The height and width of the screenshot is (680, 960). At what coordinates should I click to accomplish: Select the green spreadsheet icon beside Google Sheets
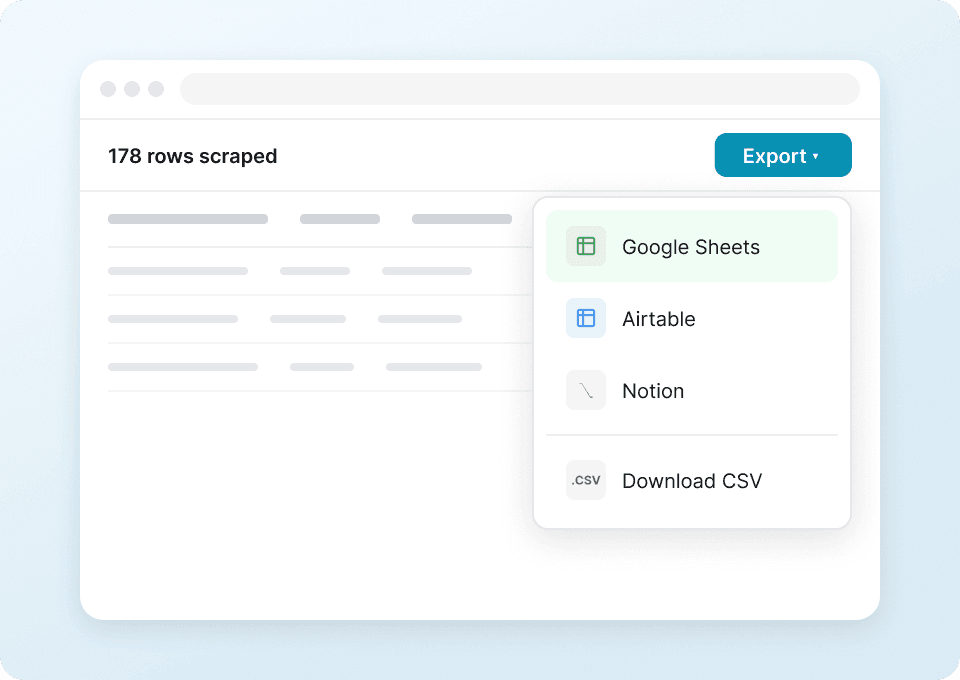point(585,246)
